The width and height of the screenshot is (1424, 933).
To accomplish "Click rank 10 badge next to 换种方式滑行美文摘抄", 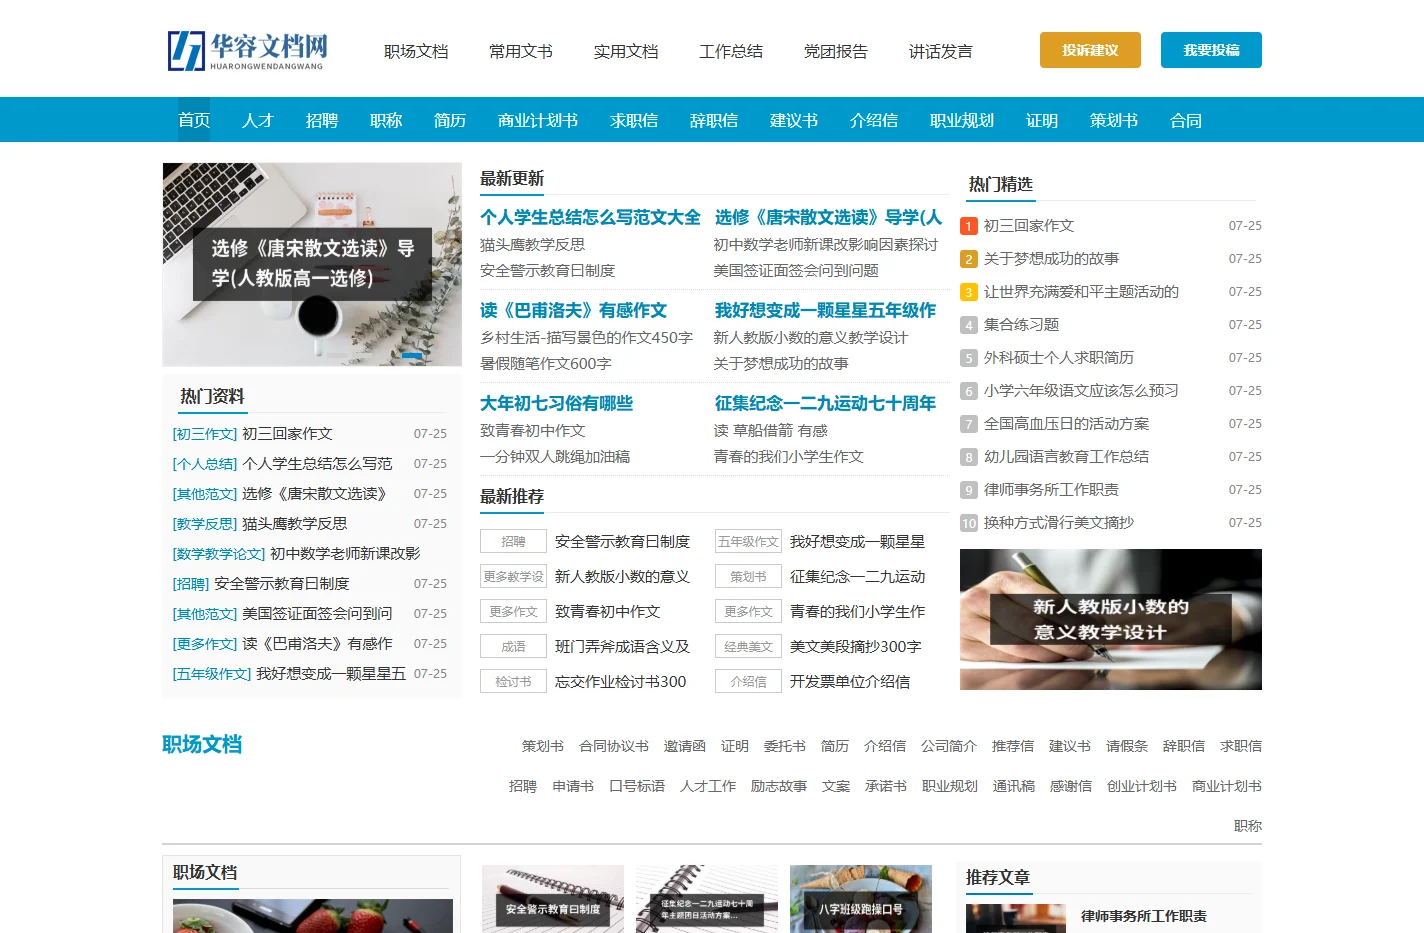I will 968,523.
